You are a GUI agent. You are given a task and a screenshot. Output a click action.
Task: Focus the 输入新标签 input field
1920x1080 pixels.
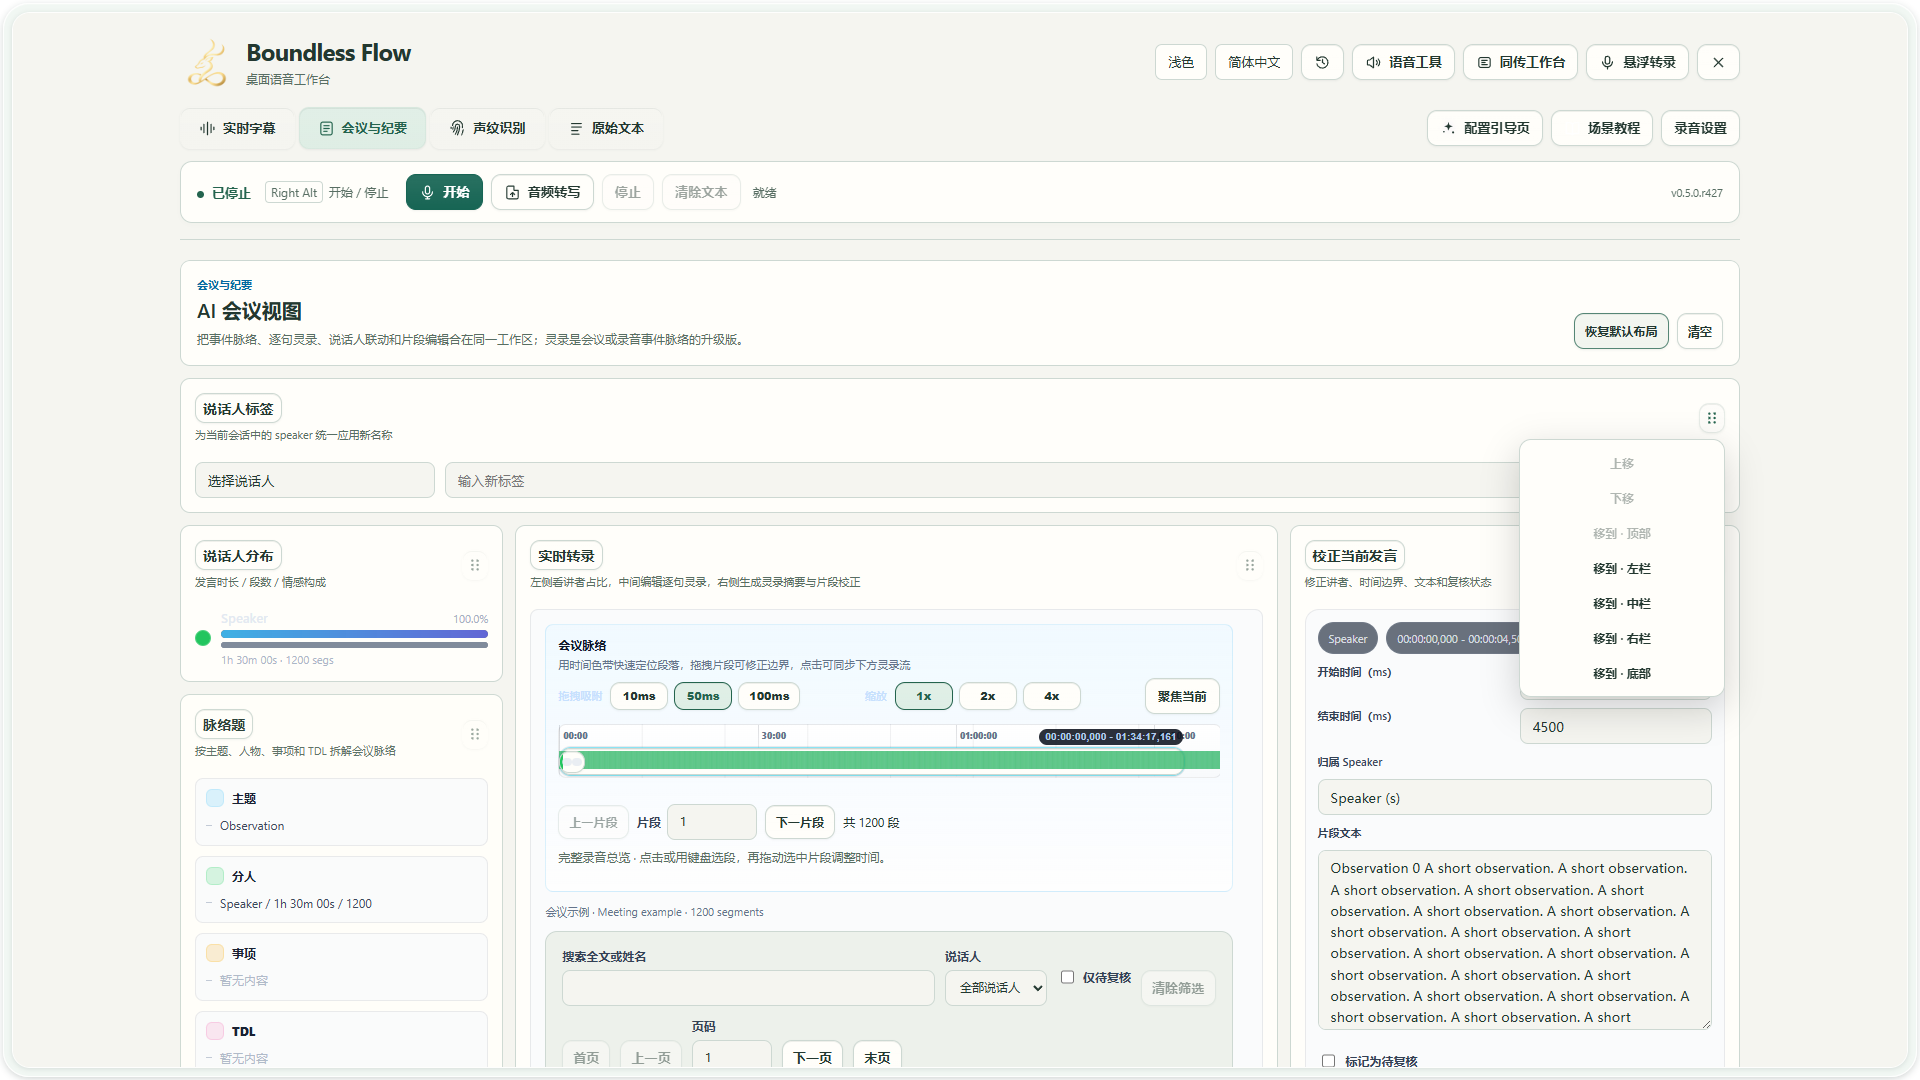coord(980,481)
